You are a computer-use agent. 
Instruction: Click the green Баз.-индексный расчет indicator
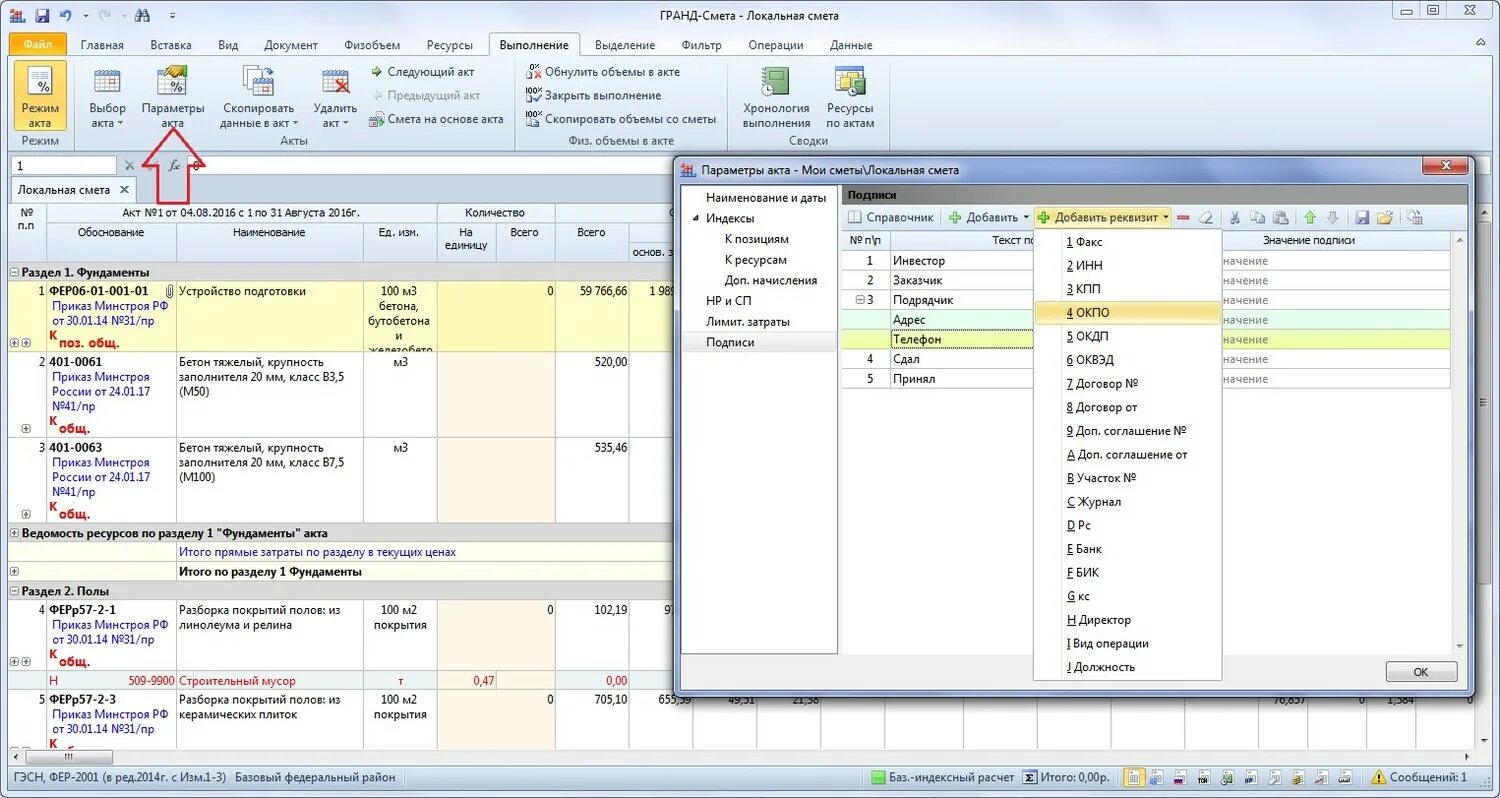(878, 777)
